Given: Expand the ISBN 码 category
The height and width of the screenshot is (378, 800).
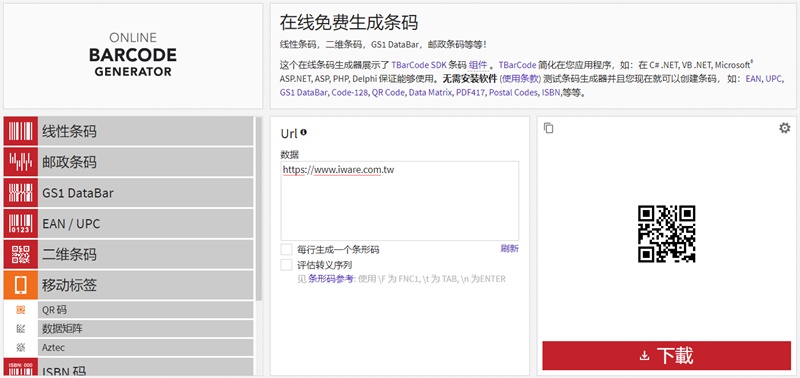Looking at the screenshot, I should coord(129,367).
